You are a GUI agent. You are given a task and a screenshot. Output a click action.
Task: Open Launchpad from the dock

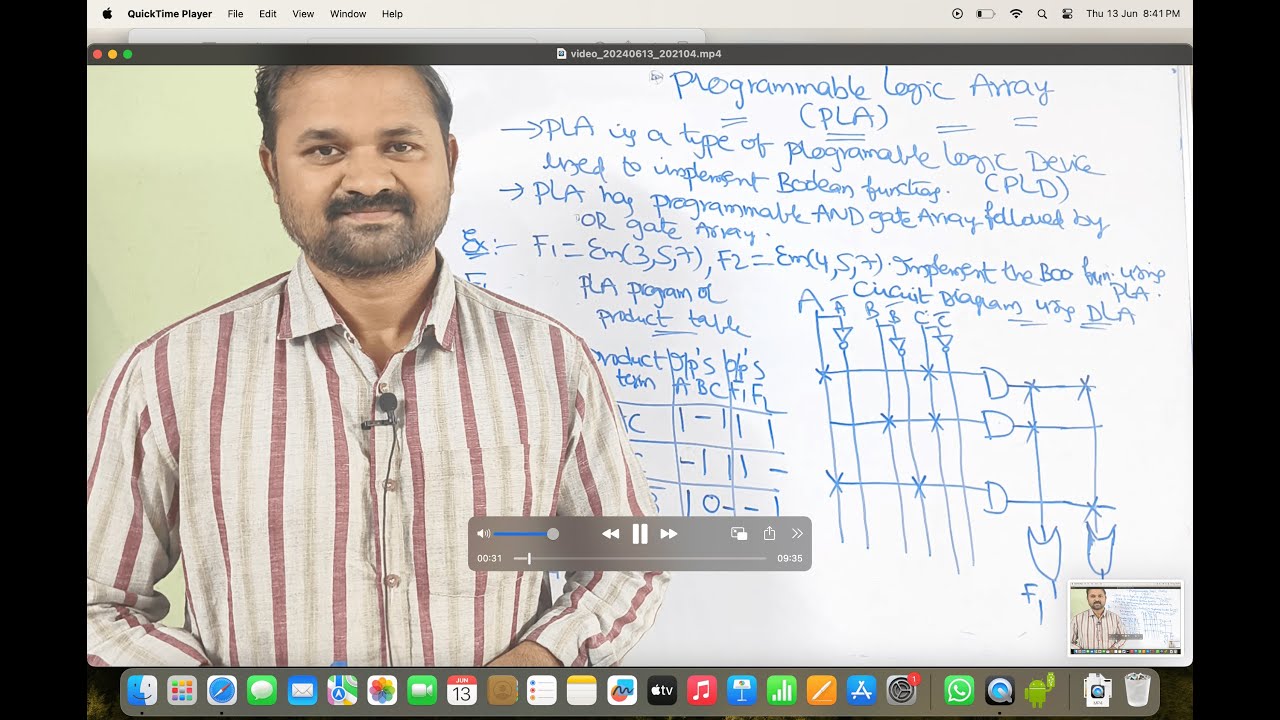182,690
